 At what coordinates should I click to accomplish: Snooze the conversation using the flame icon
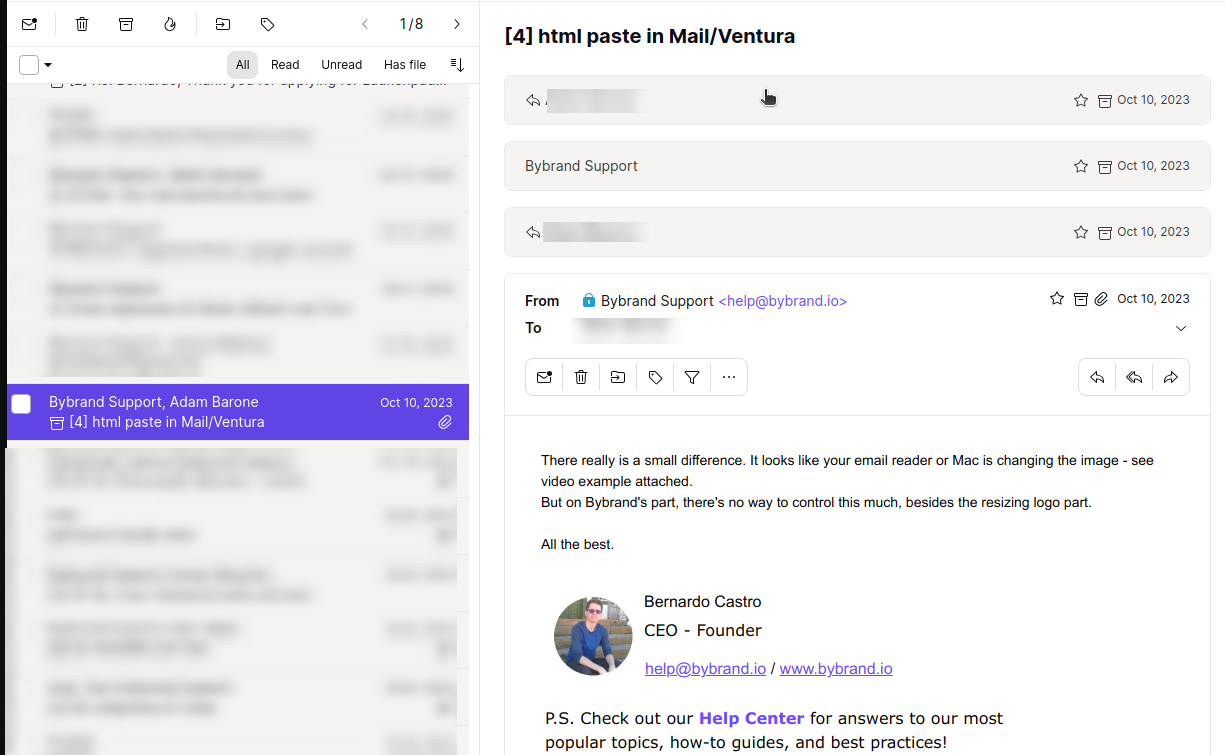[x=170, y=24]
